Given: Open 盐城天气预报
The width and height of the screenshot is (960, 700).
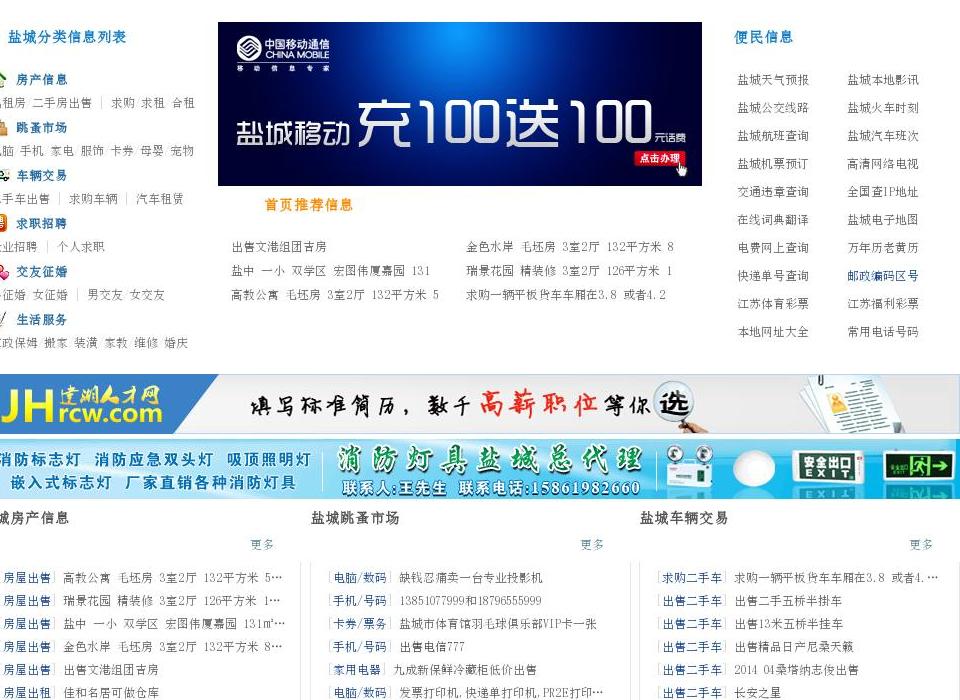Looking at the screenshot, I should pyautogui.click(x=773, y=80).
